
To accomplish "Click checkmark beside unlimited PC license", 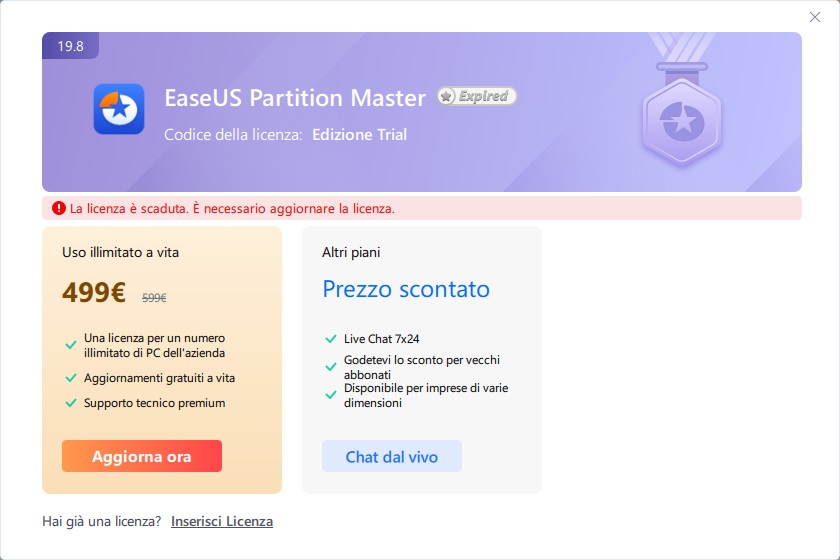I will pos(71,345).
